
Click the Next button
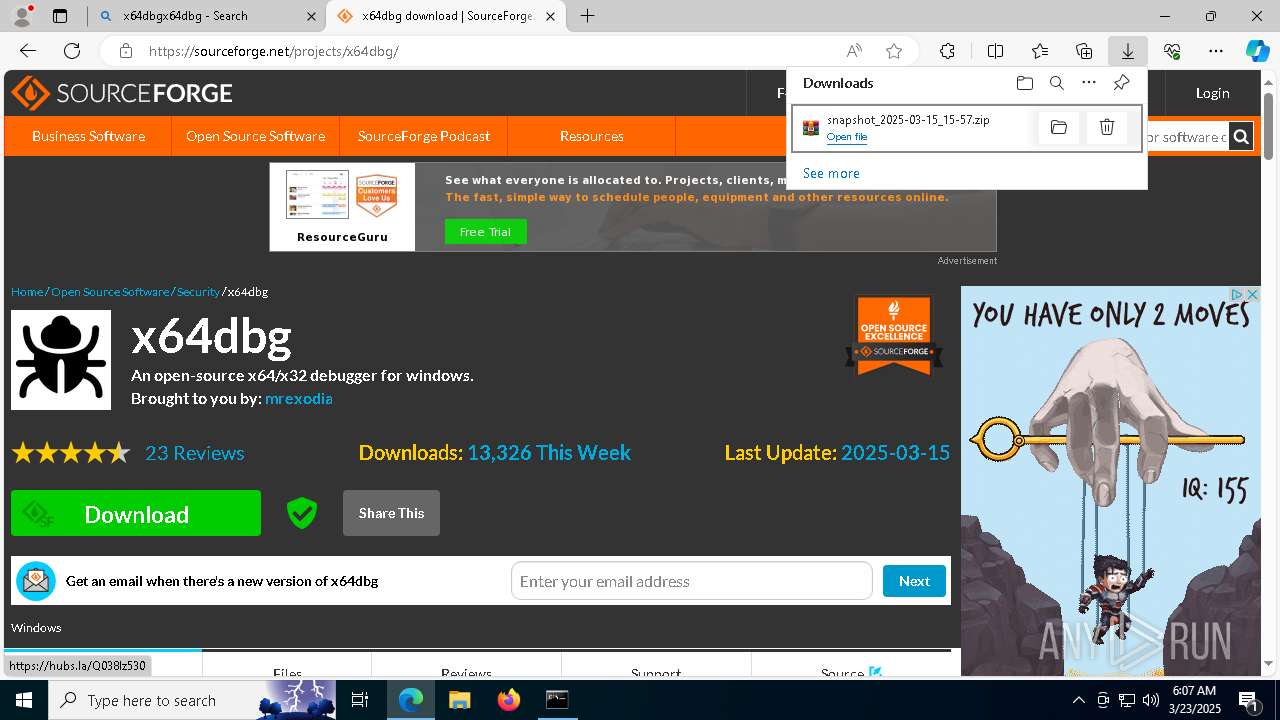pos(914,581)
